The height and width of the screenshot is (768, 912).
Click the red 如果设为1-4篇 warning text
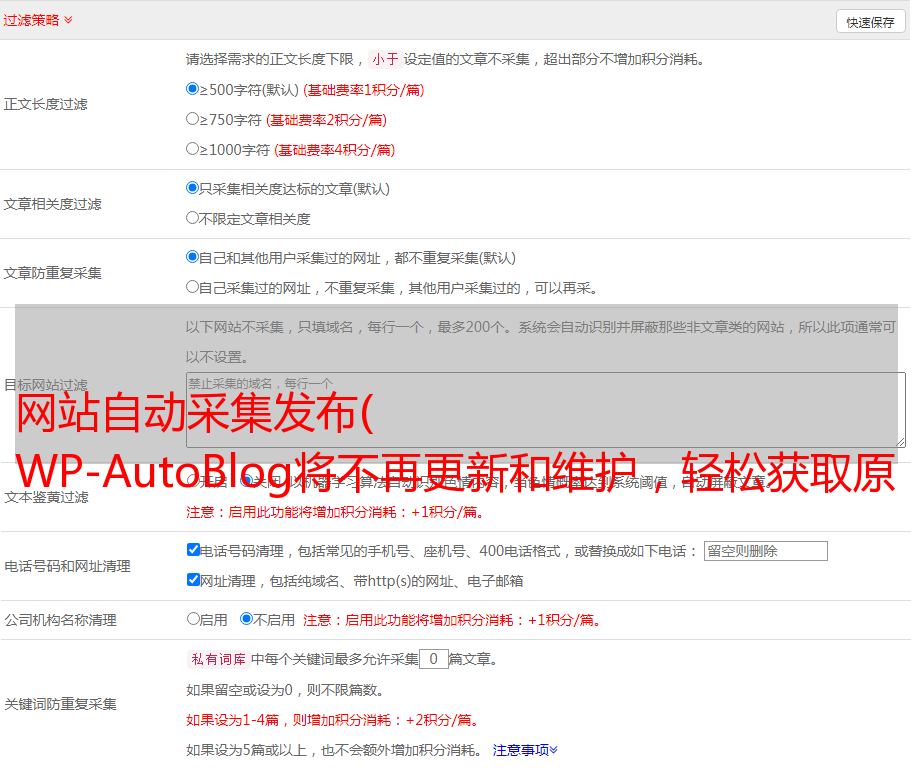pyautogui.click(x=333, y=720)
